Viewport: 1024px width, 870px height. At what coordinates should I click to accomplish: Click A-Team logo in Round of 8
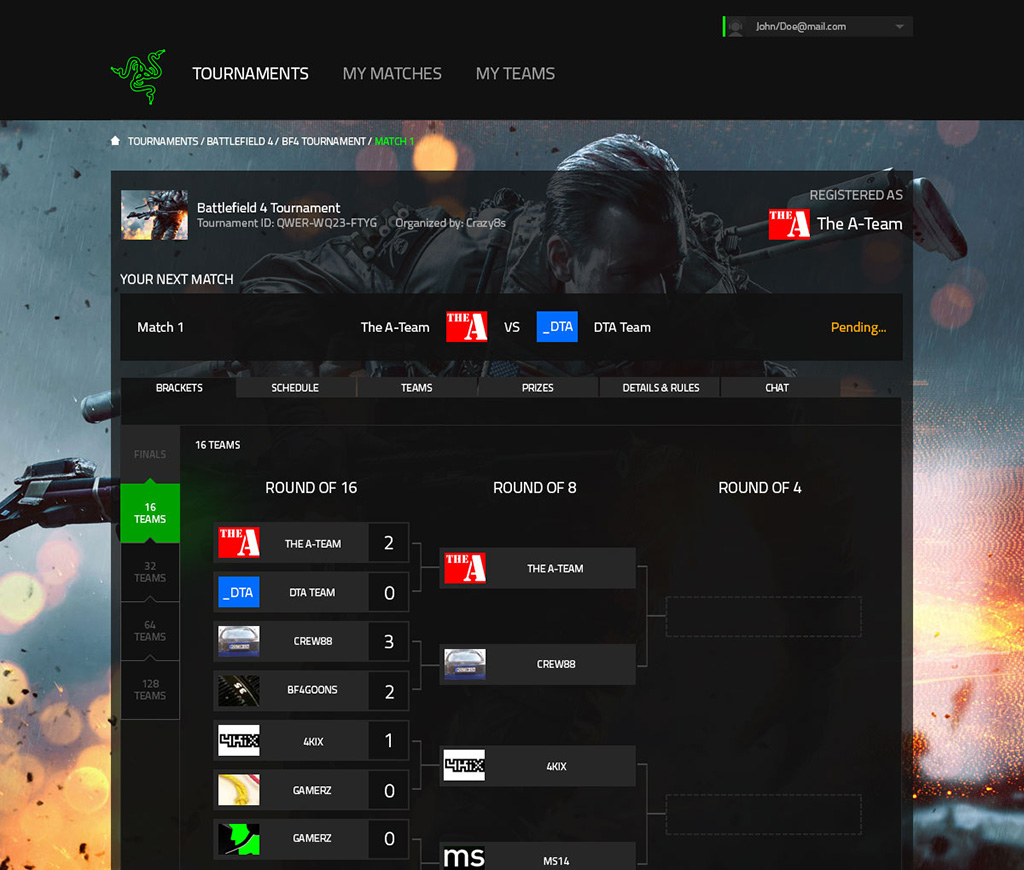click(465, 568)
